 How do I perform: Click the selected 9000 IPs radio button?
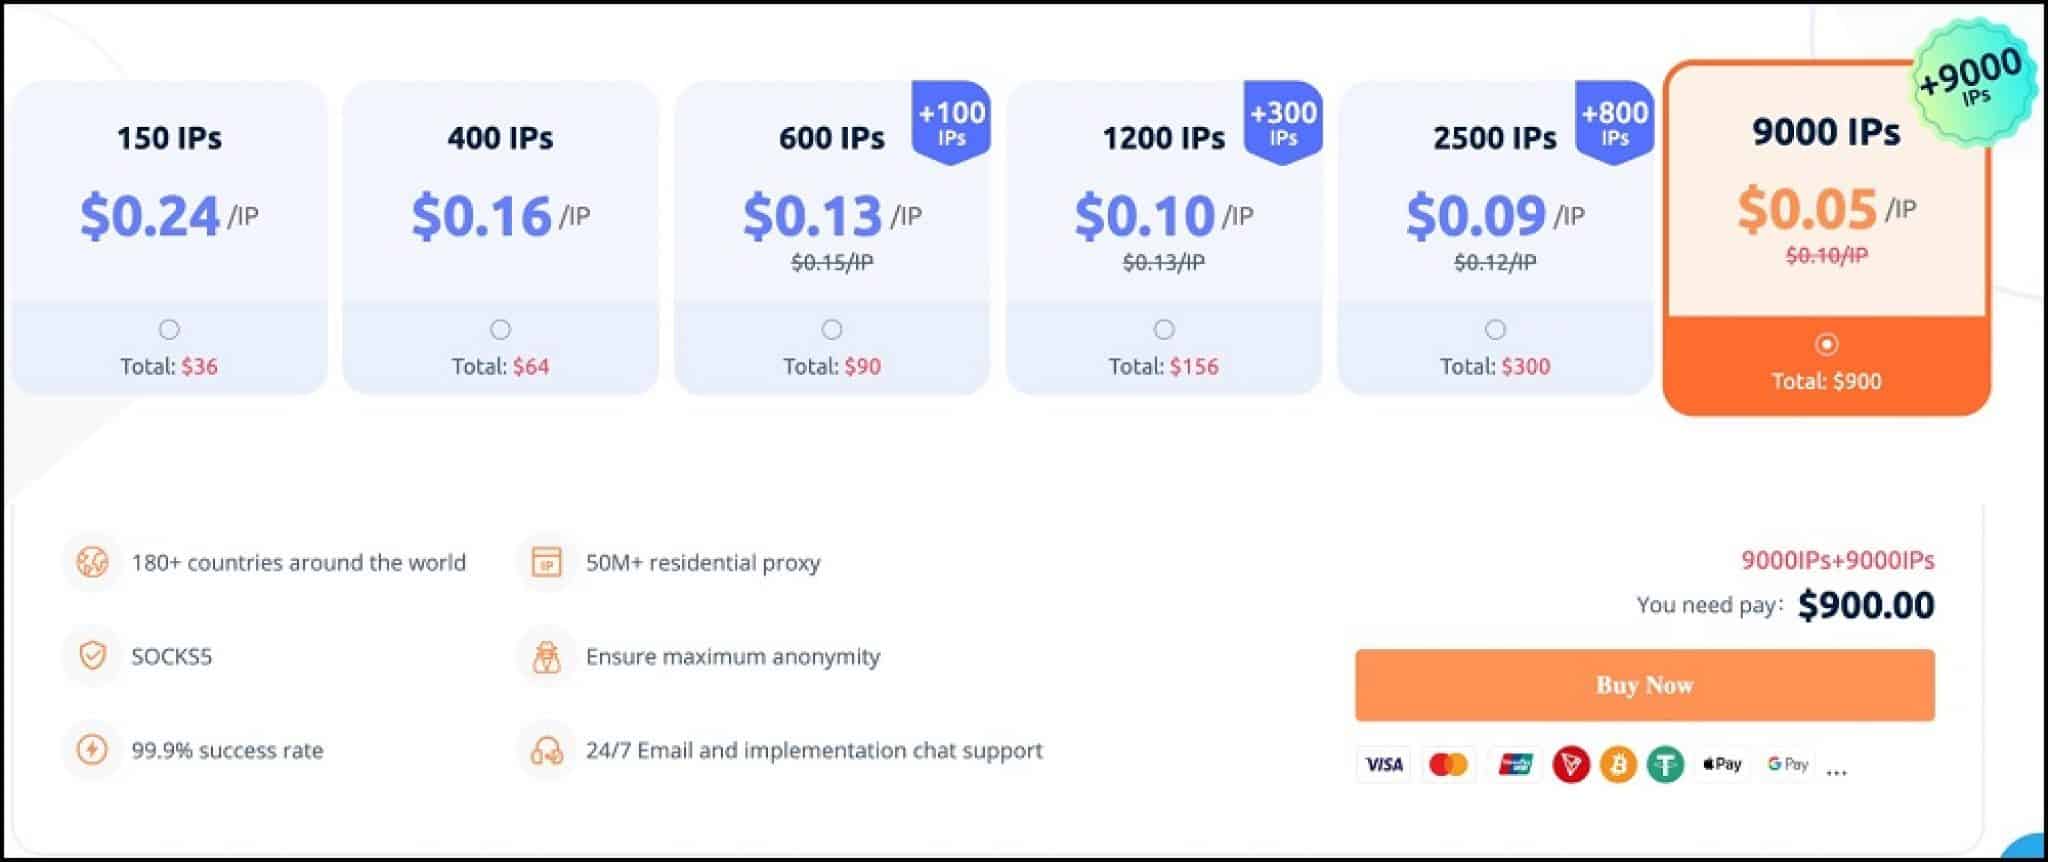point(1826,344)
